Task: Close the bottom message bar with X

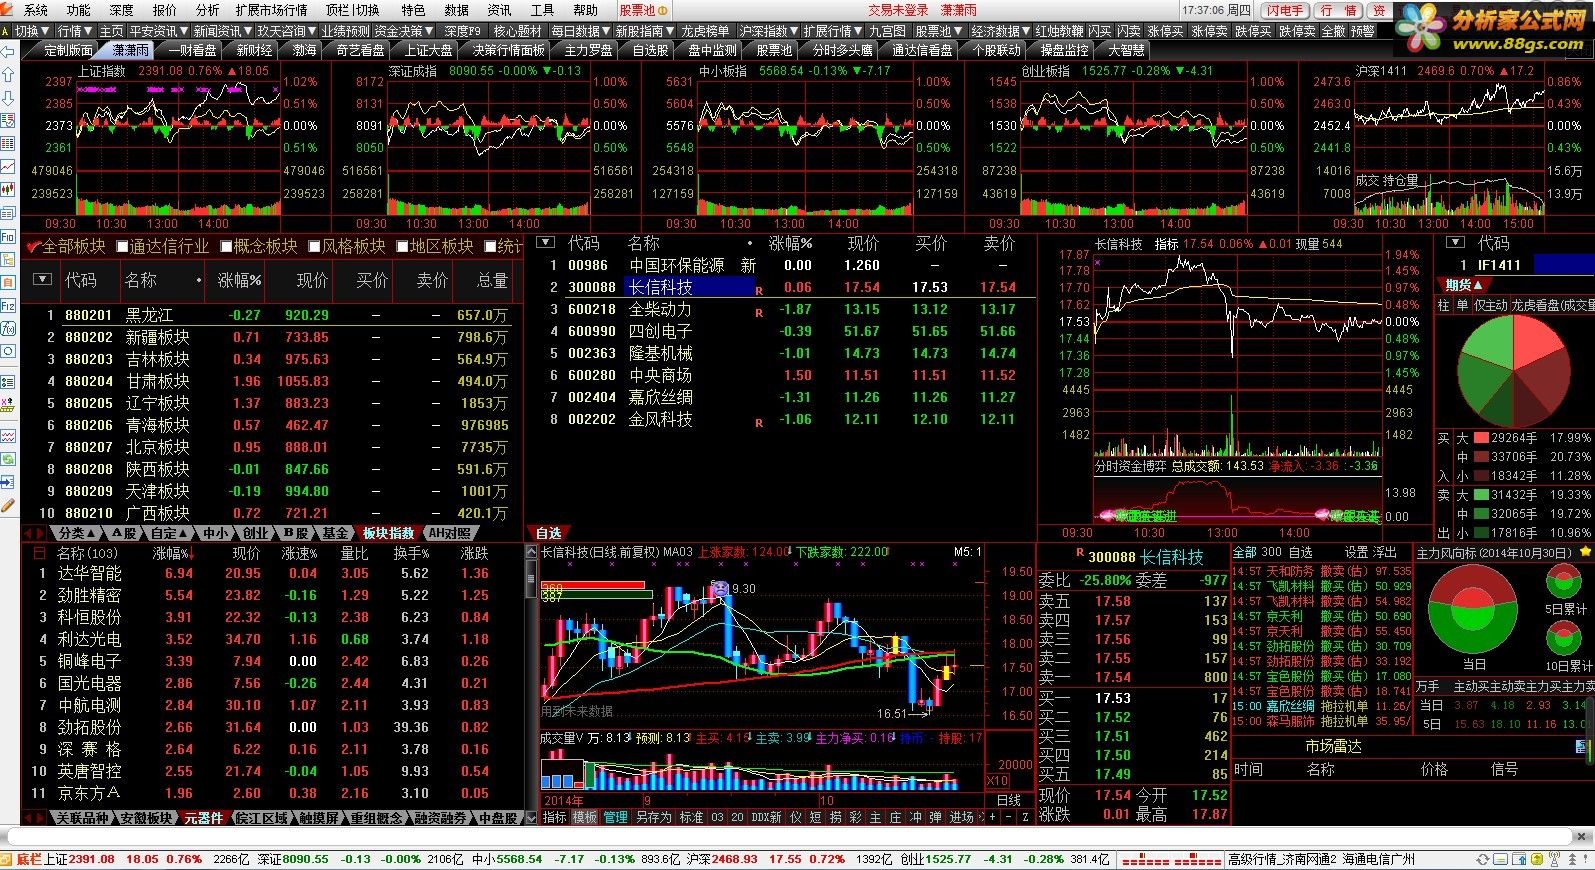Action: coord(1583,835)
